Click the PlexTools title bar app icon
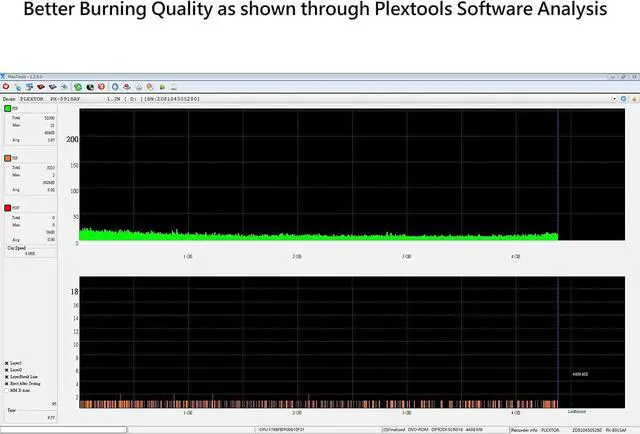Image resolution: width=640 pixels, height=434 pixels. click(4, 77)
